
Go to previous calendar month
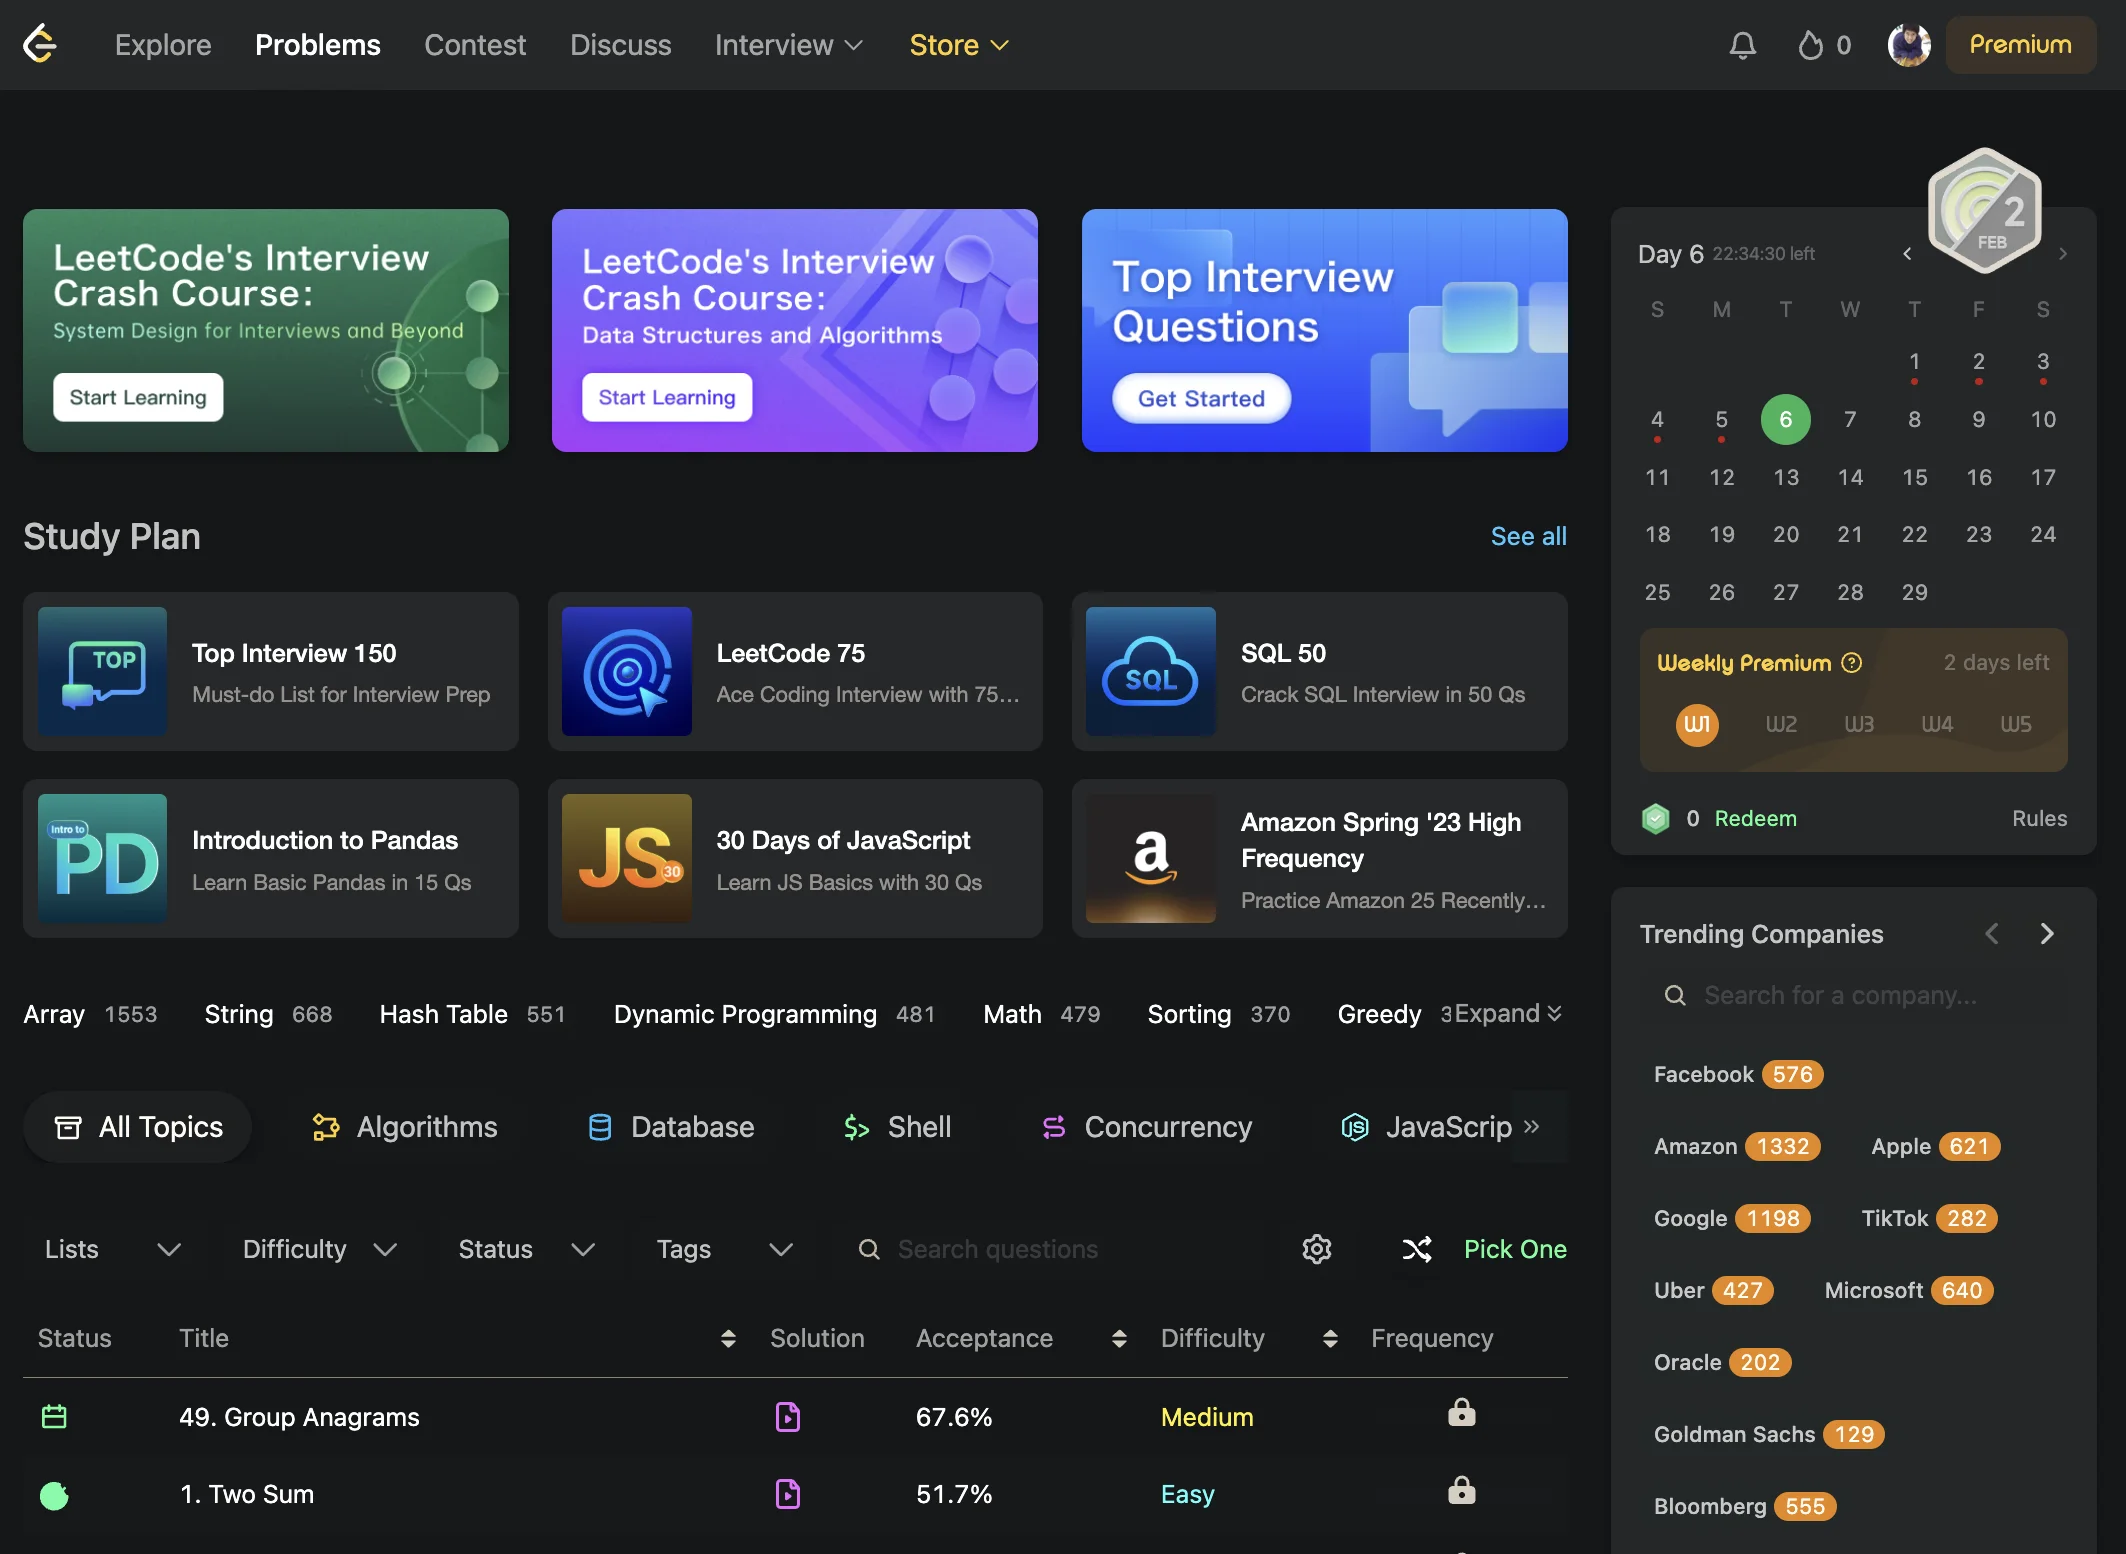pyautogui.click(x=1907, y=254)
